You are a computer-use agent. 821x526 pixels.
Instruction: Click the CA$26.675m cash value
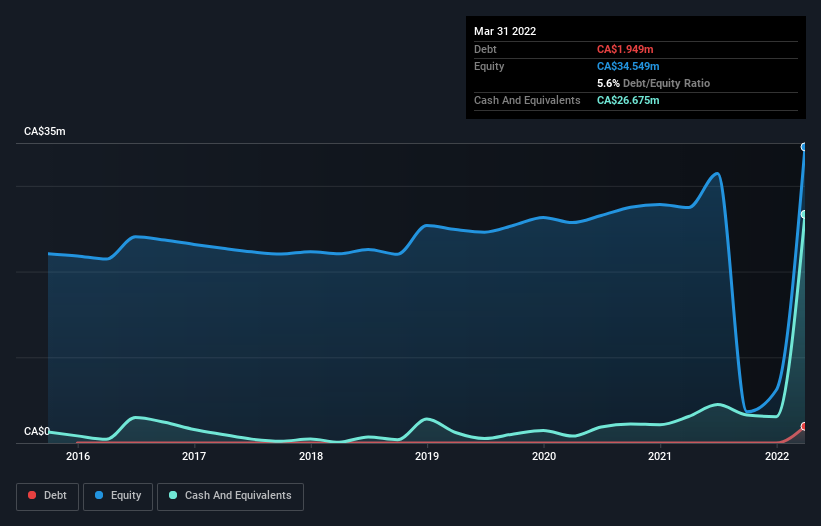click(628, 100)
